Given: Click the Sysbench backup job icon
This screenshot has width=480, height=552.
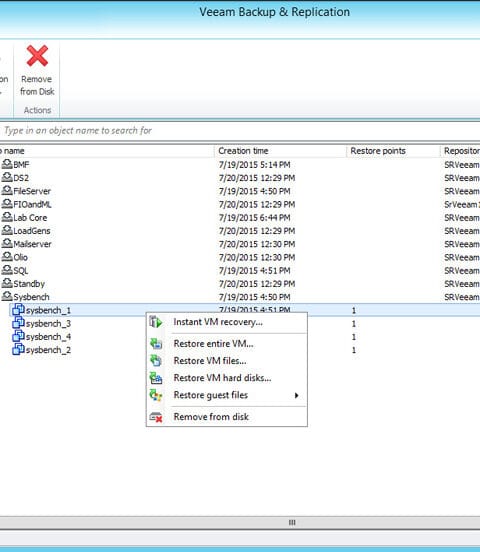Looking at the screenshot, I should pyautogui.click(x=7, y=296).
